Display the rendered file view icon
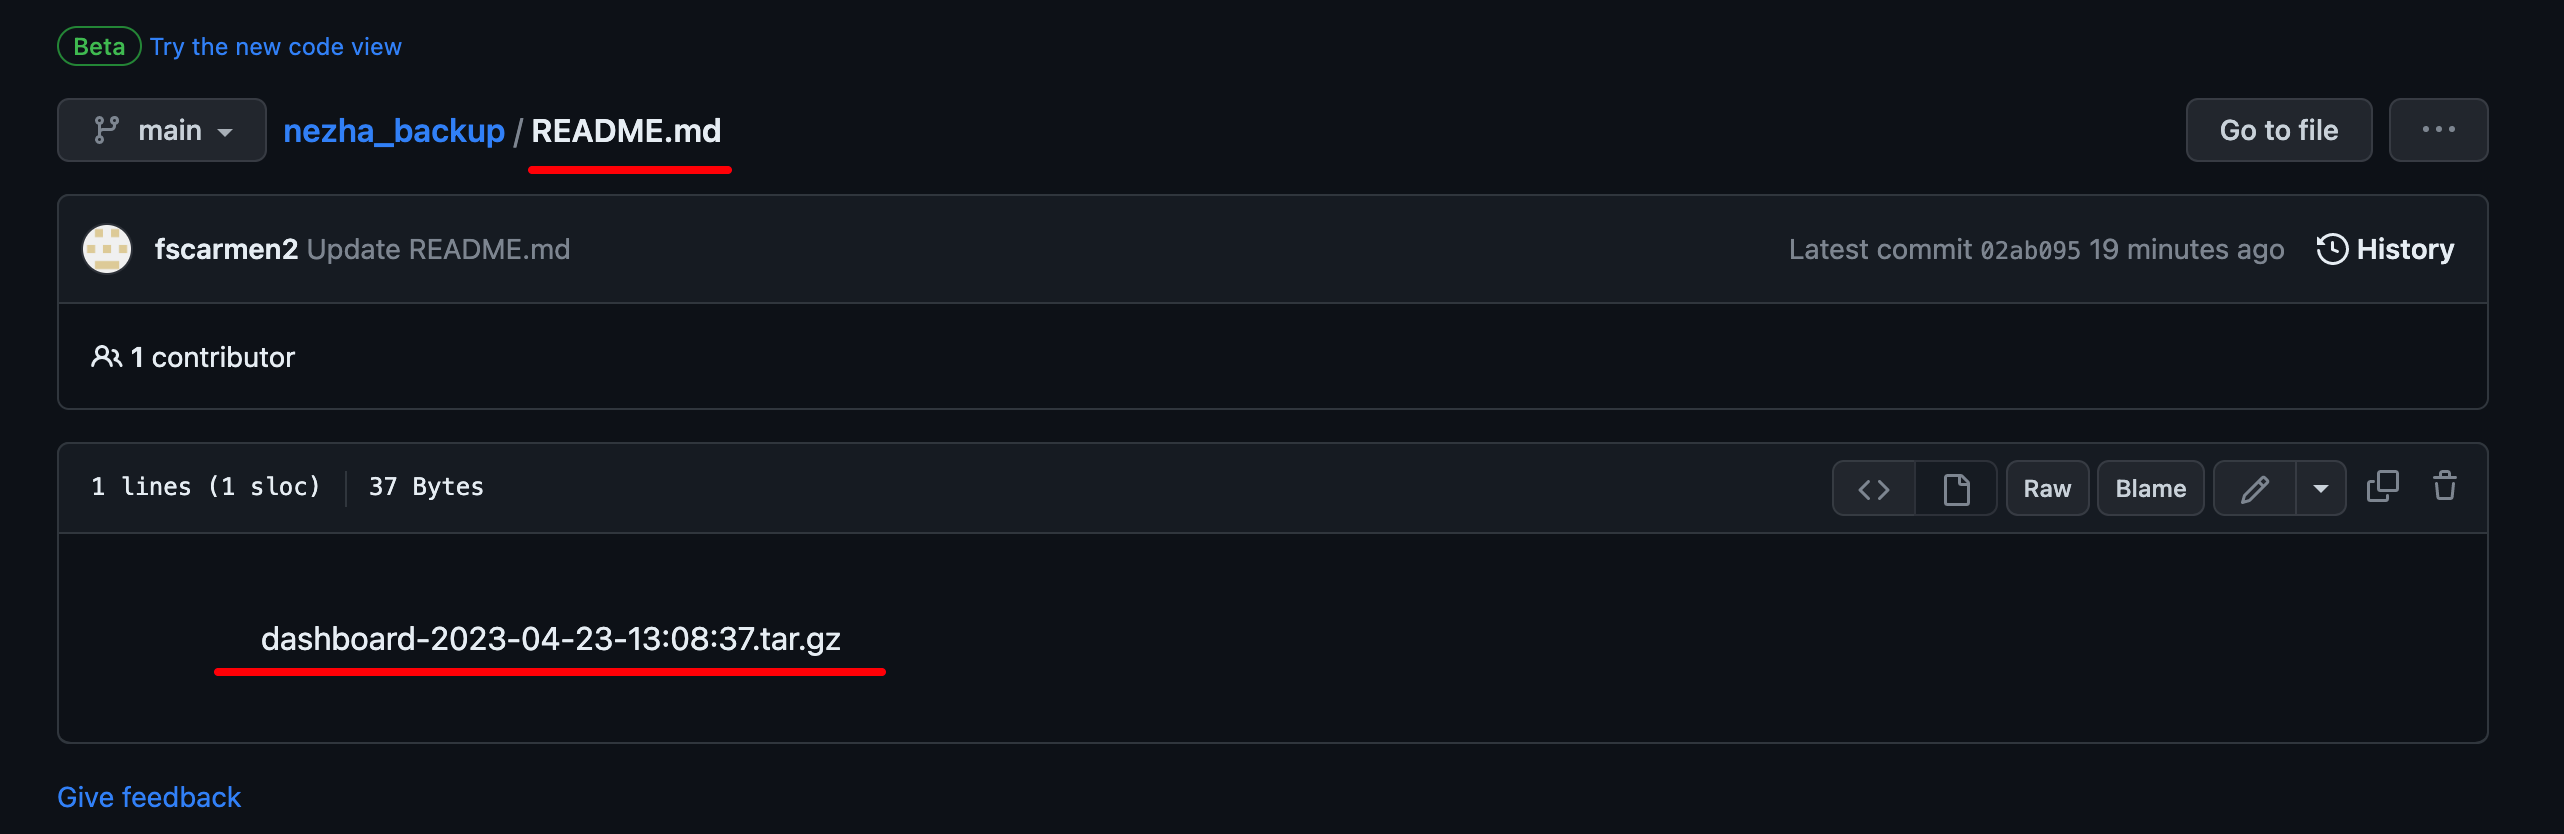The height and width of the screenshot is (834, 2564). coord(1956,489)
